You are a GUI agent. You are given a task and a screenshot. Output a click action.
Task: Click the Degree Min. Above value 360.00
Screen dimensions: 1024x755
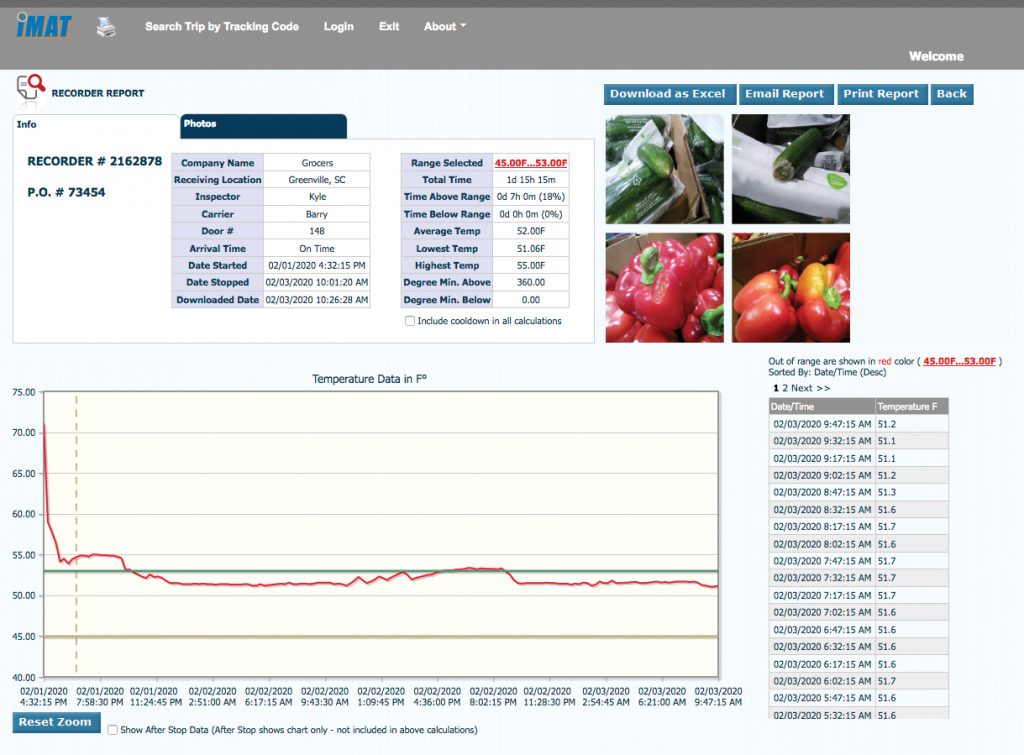coord(531,283)
